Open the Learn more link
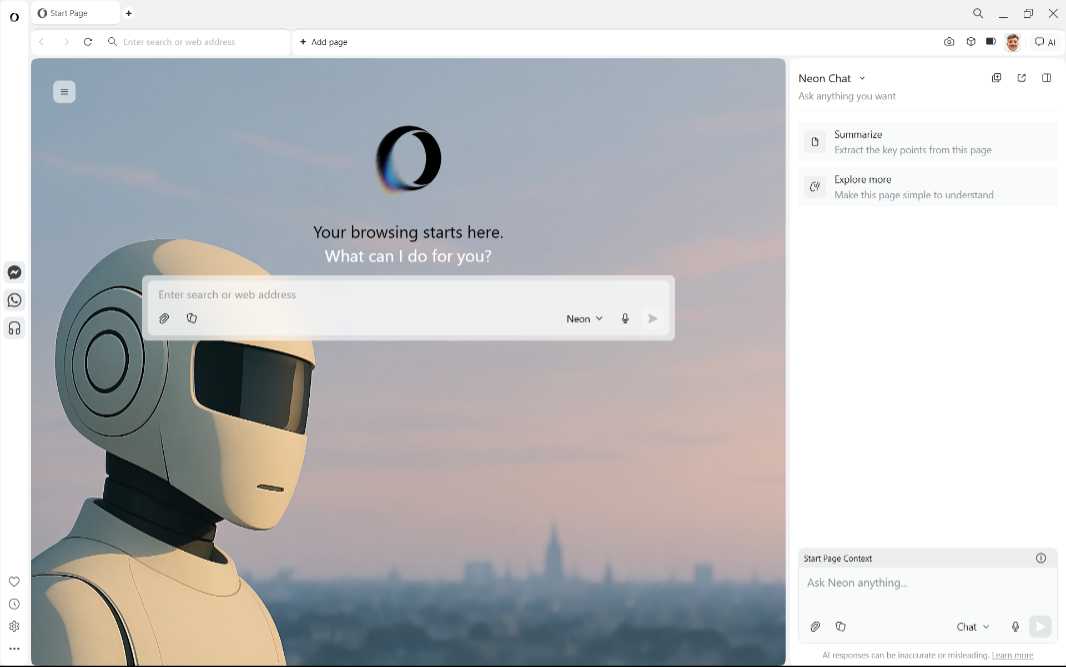Image resolution: width=1066 pixels, height=667 pixels. (1012, 655)
